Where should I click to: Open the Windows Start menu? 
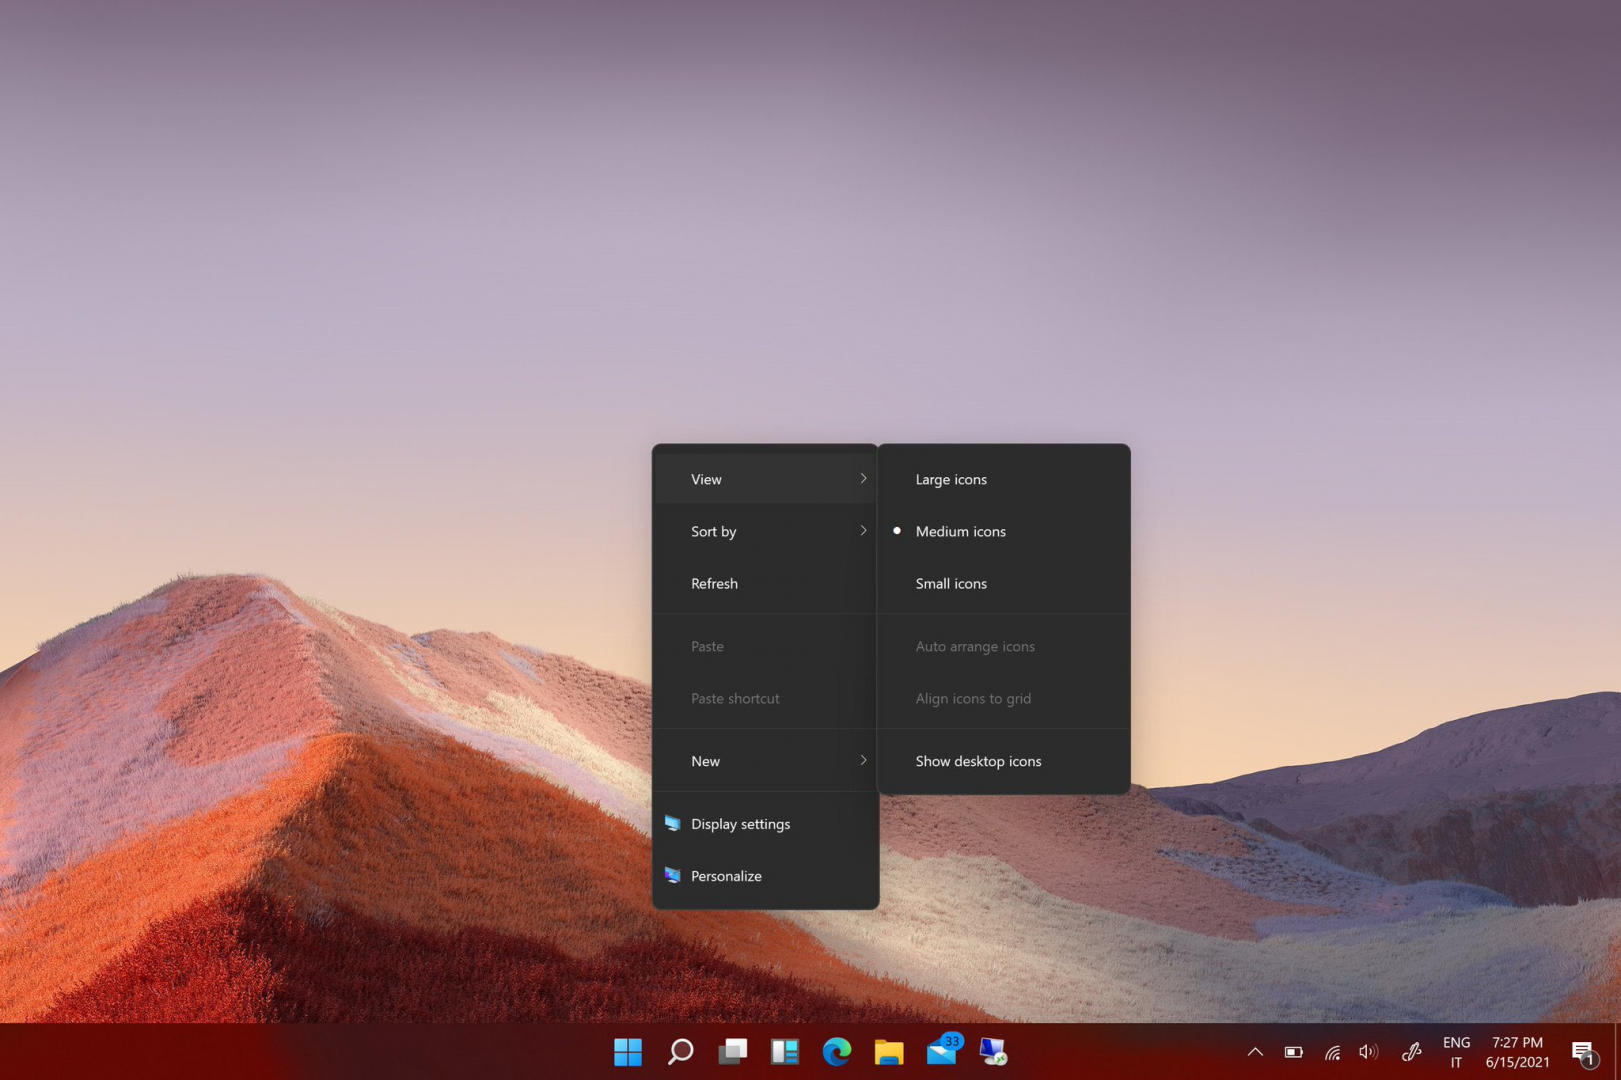628,1052
